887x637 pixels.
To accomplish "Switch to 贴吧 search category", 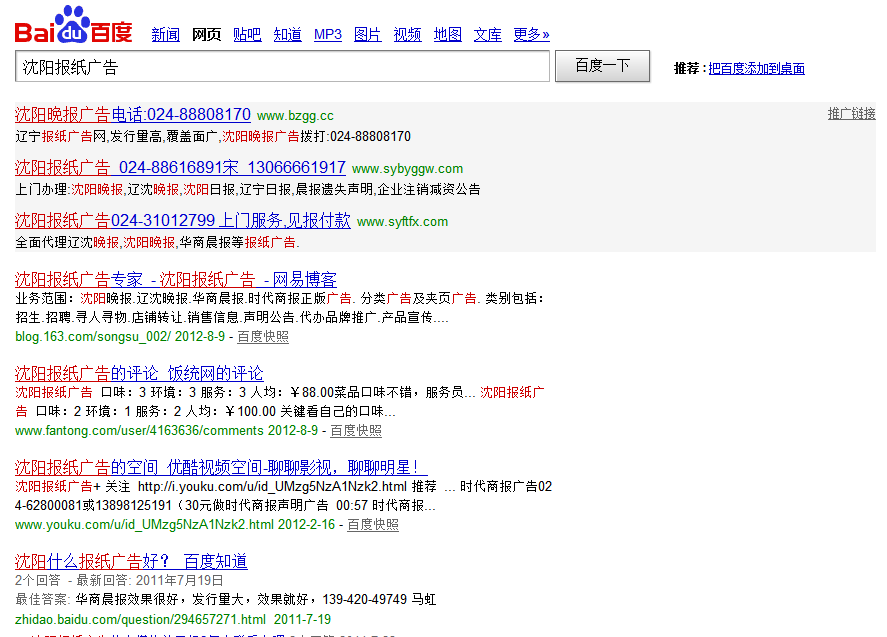I will [247, 35].
